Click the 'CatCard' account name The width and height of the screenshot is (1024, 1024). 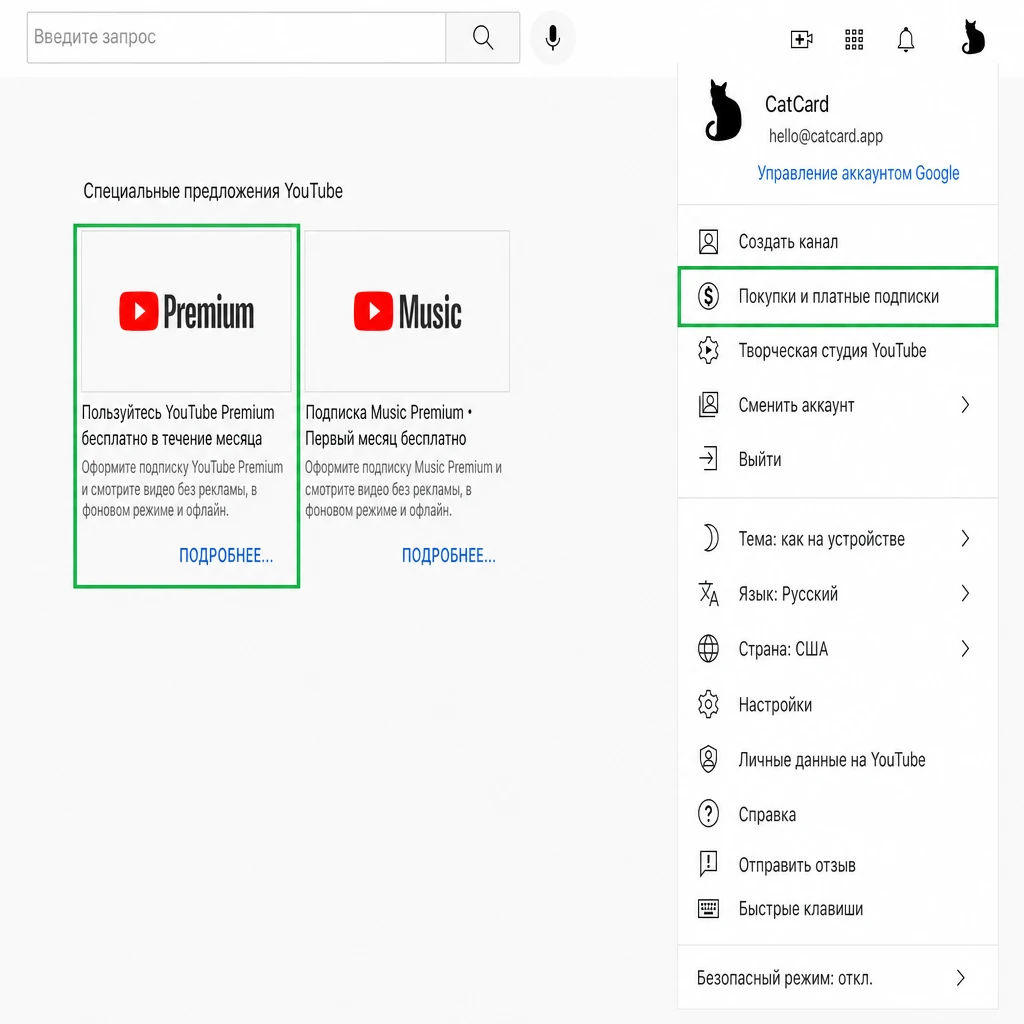[x=797, y=104]
